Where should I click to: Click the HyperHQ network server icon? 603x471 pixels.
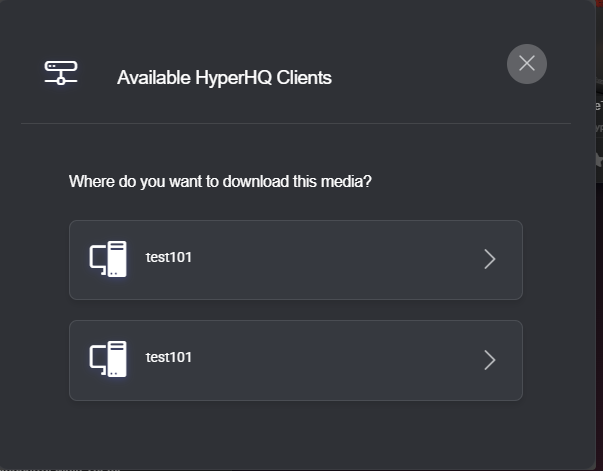coord(61,73)
